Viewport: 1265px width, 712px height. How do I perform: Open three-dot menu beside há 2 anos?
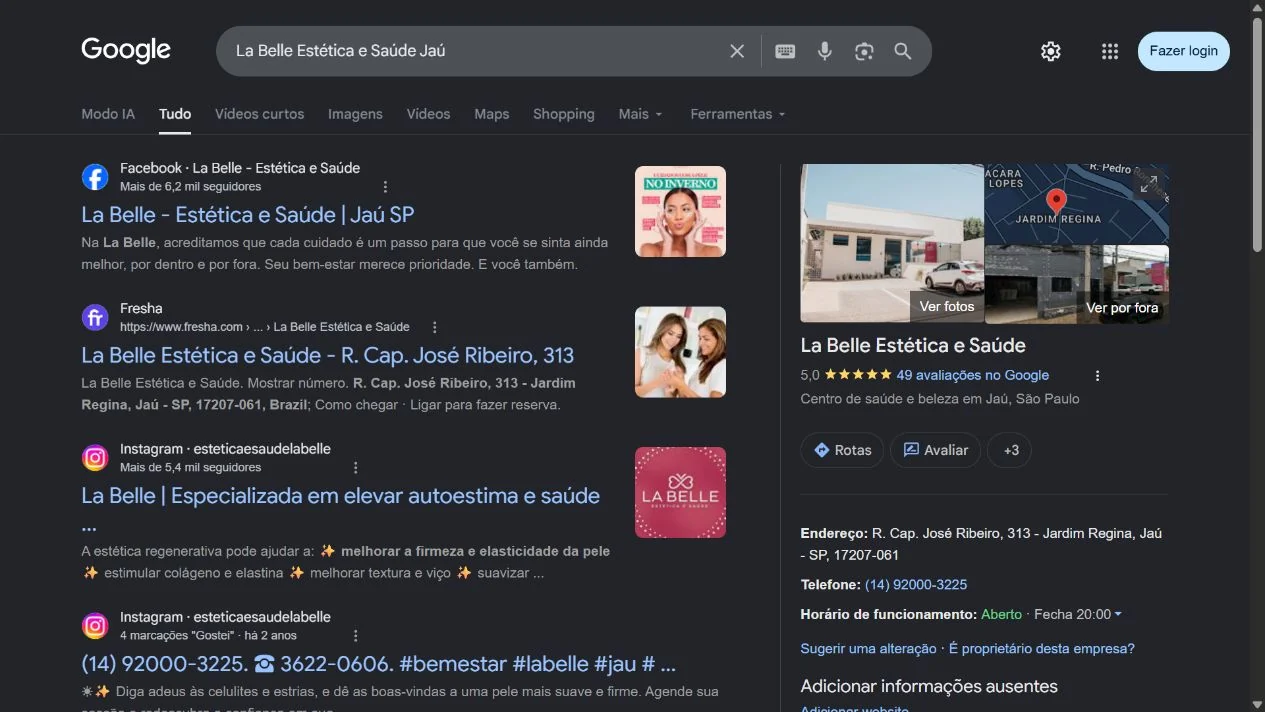click(355, 635)
